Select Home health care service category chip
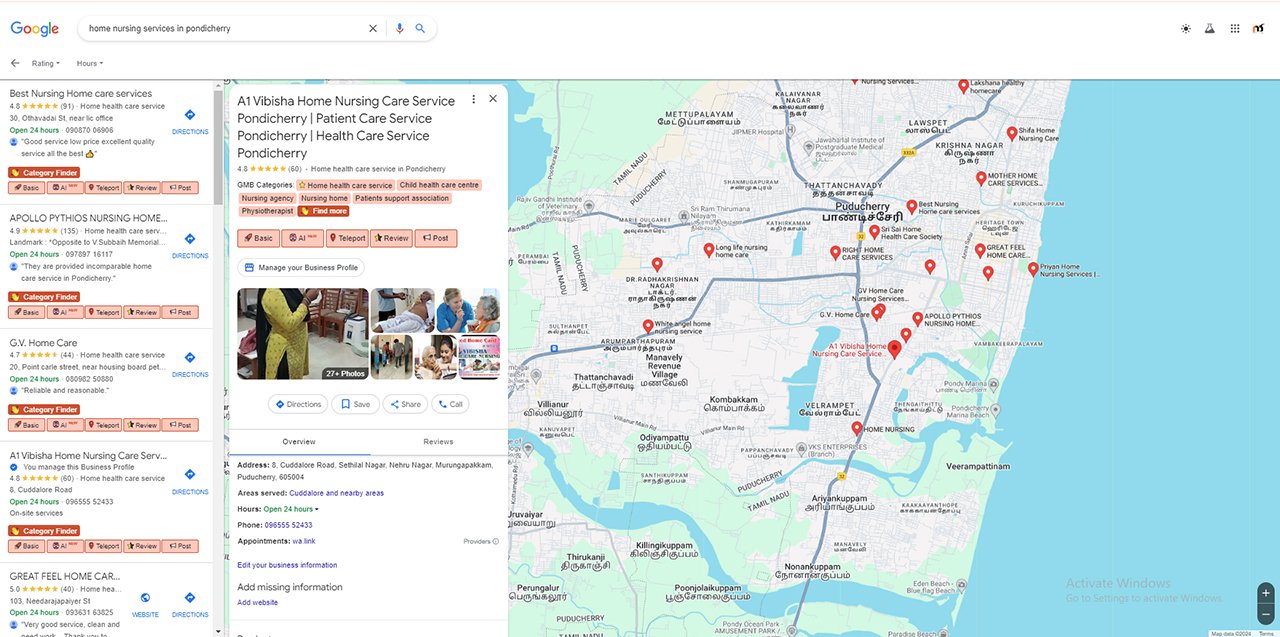 (x=345, y=185)
